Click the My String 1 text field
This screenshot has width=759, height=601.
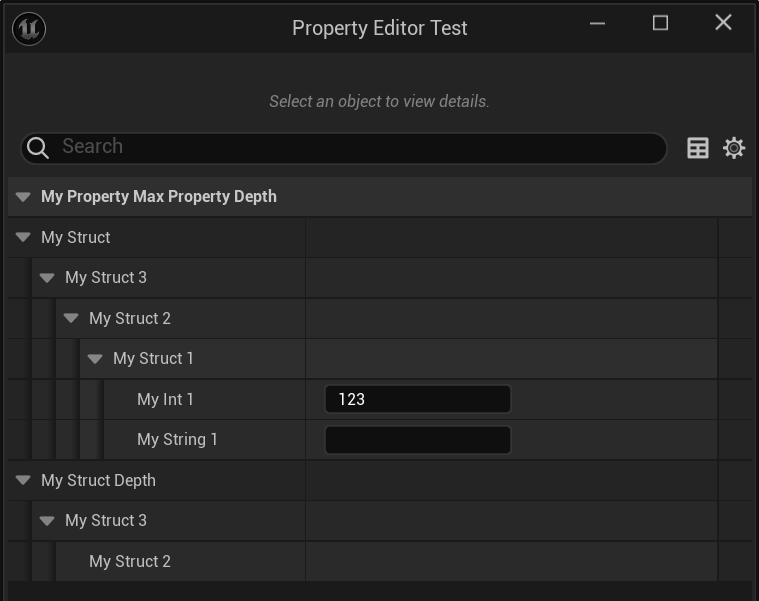(x=417, y=440)
